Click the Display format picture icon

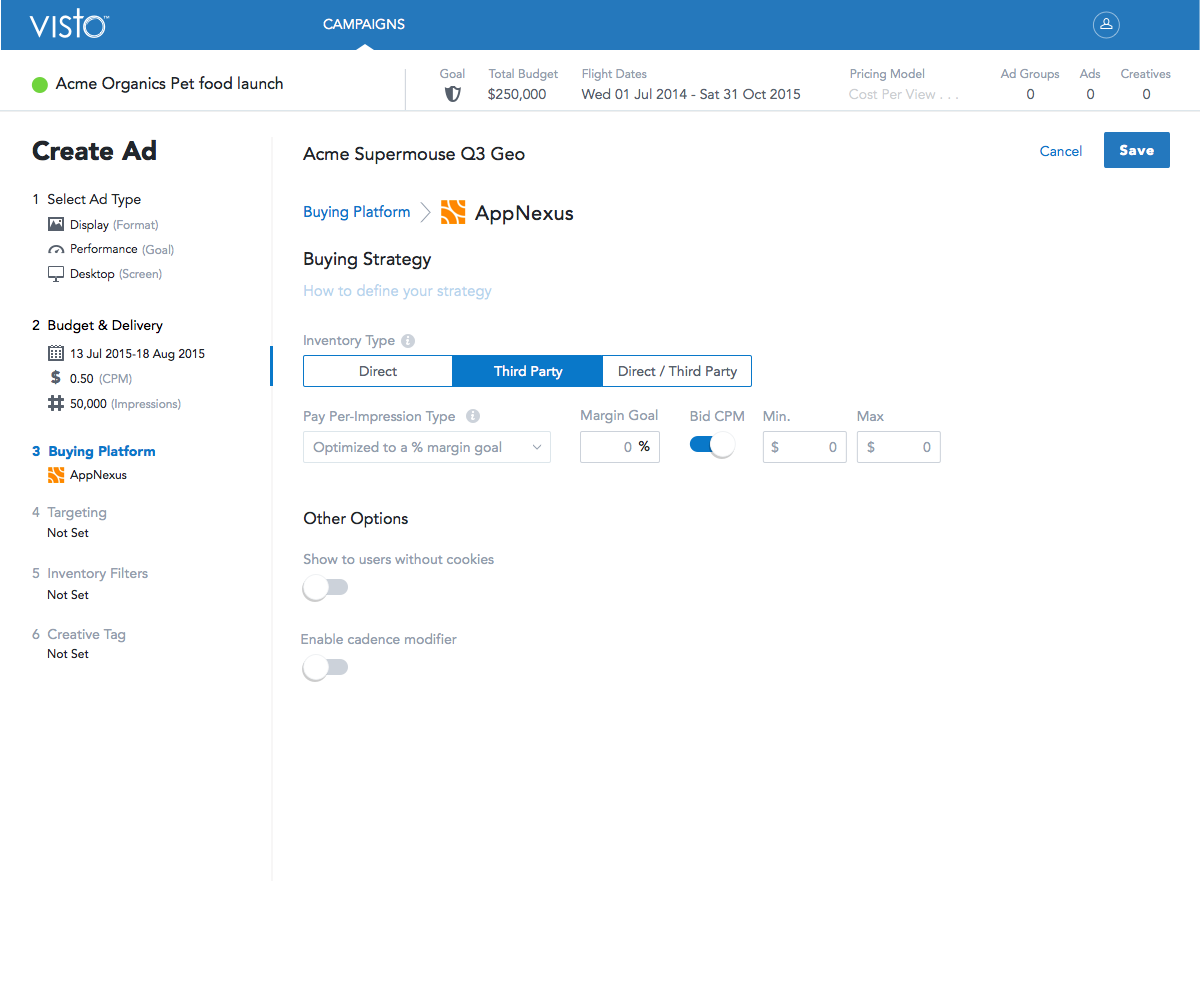[56, 225]
